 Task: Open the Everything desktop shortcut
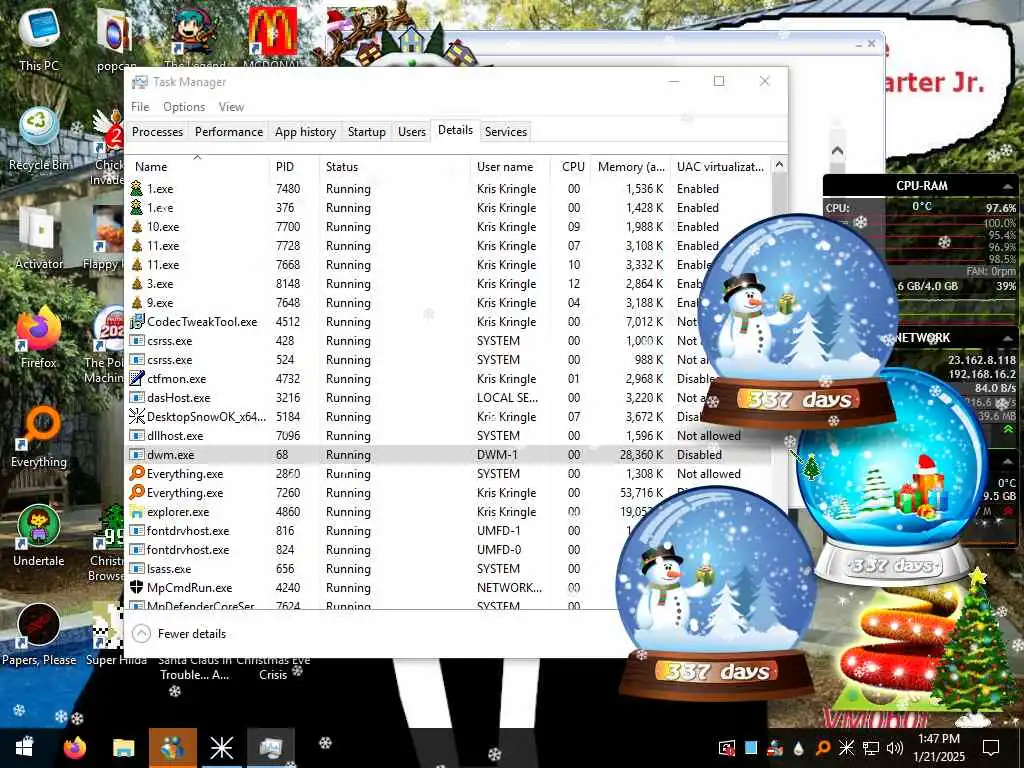(x=39, y=437)
